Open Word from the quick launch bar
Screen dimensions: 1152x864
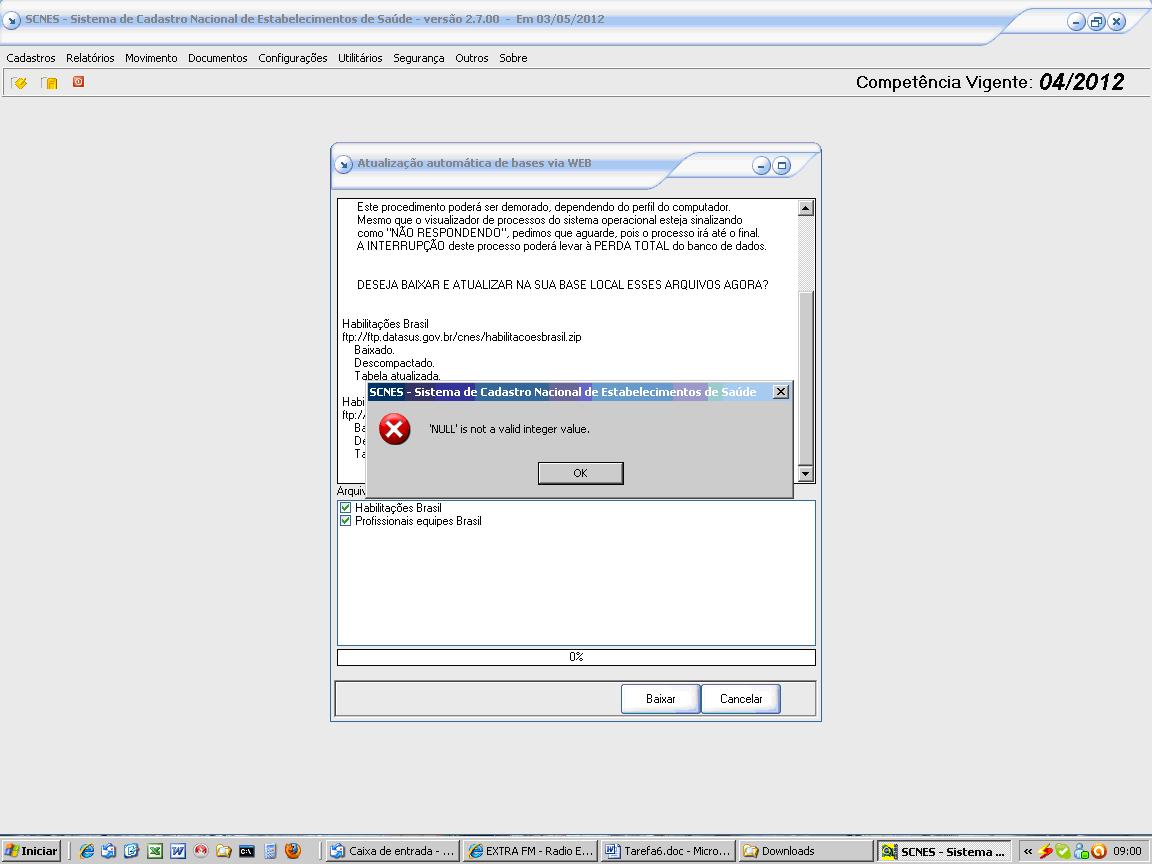pyautogui.click(x=178, y=851)
